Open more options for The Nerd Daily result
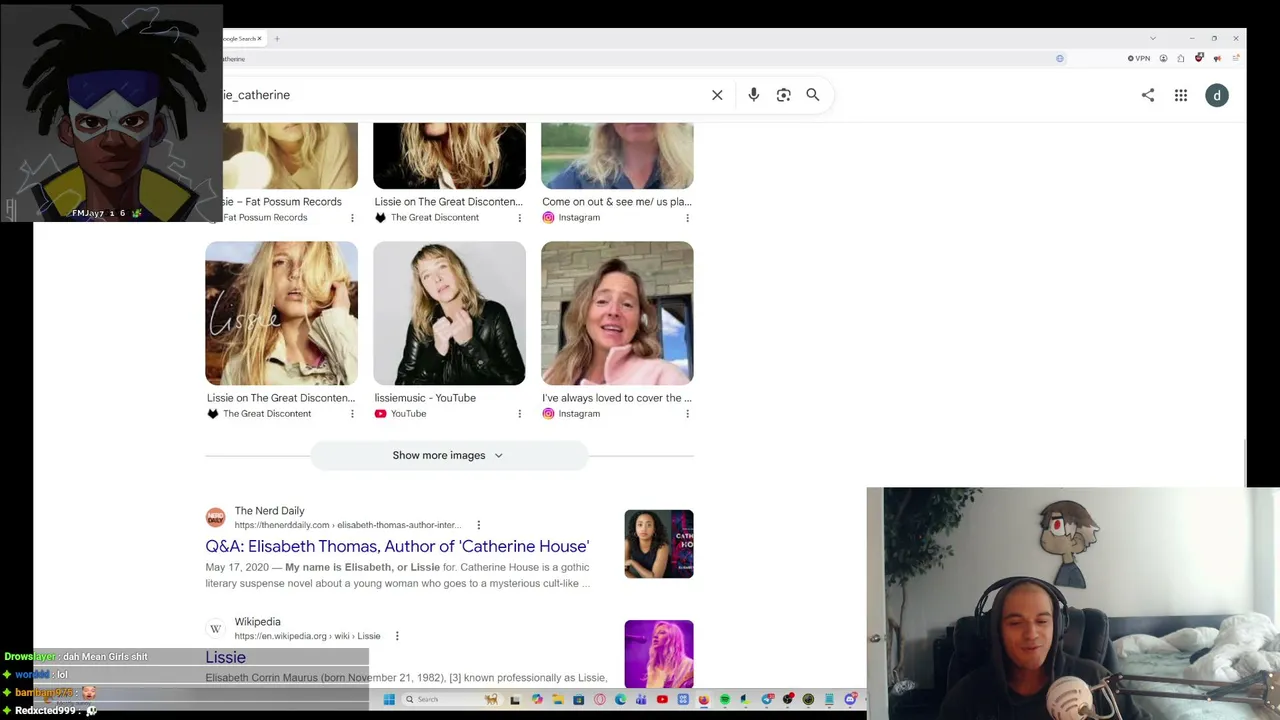Viewport: 1280px width, 720px height. 478,525
